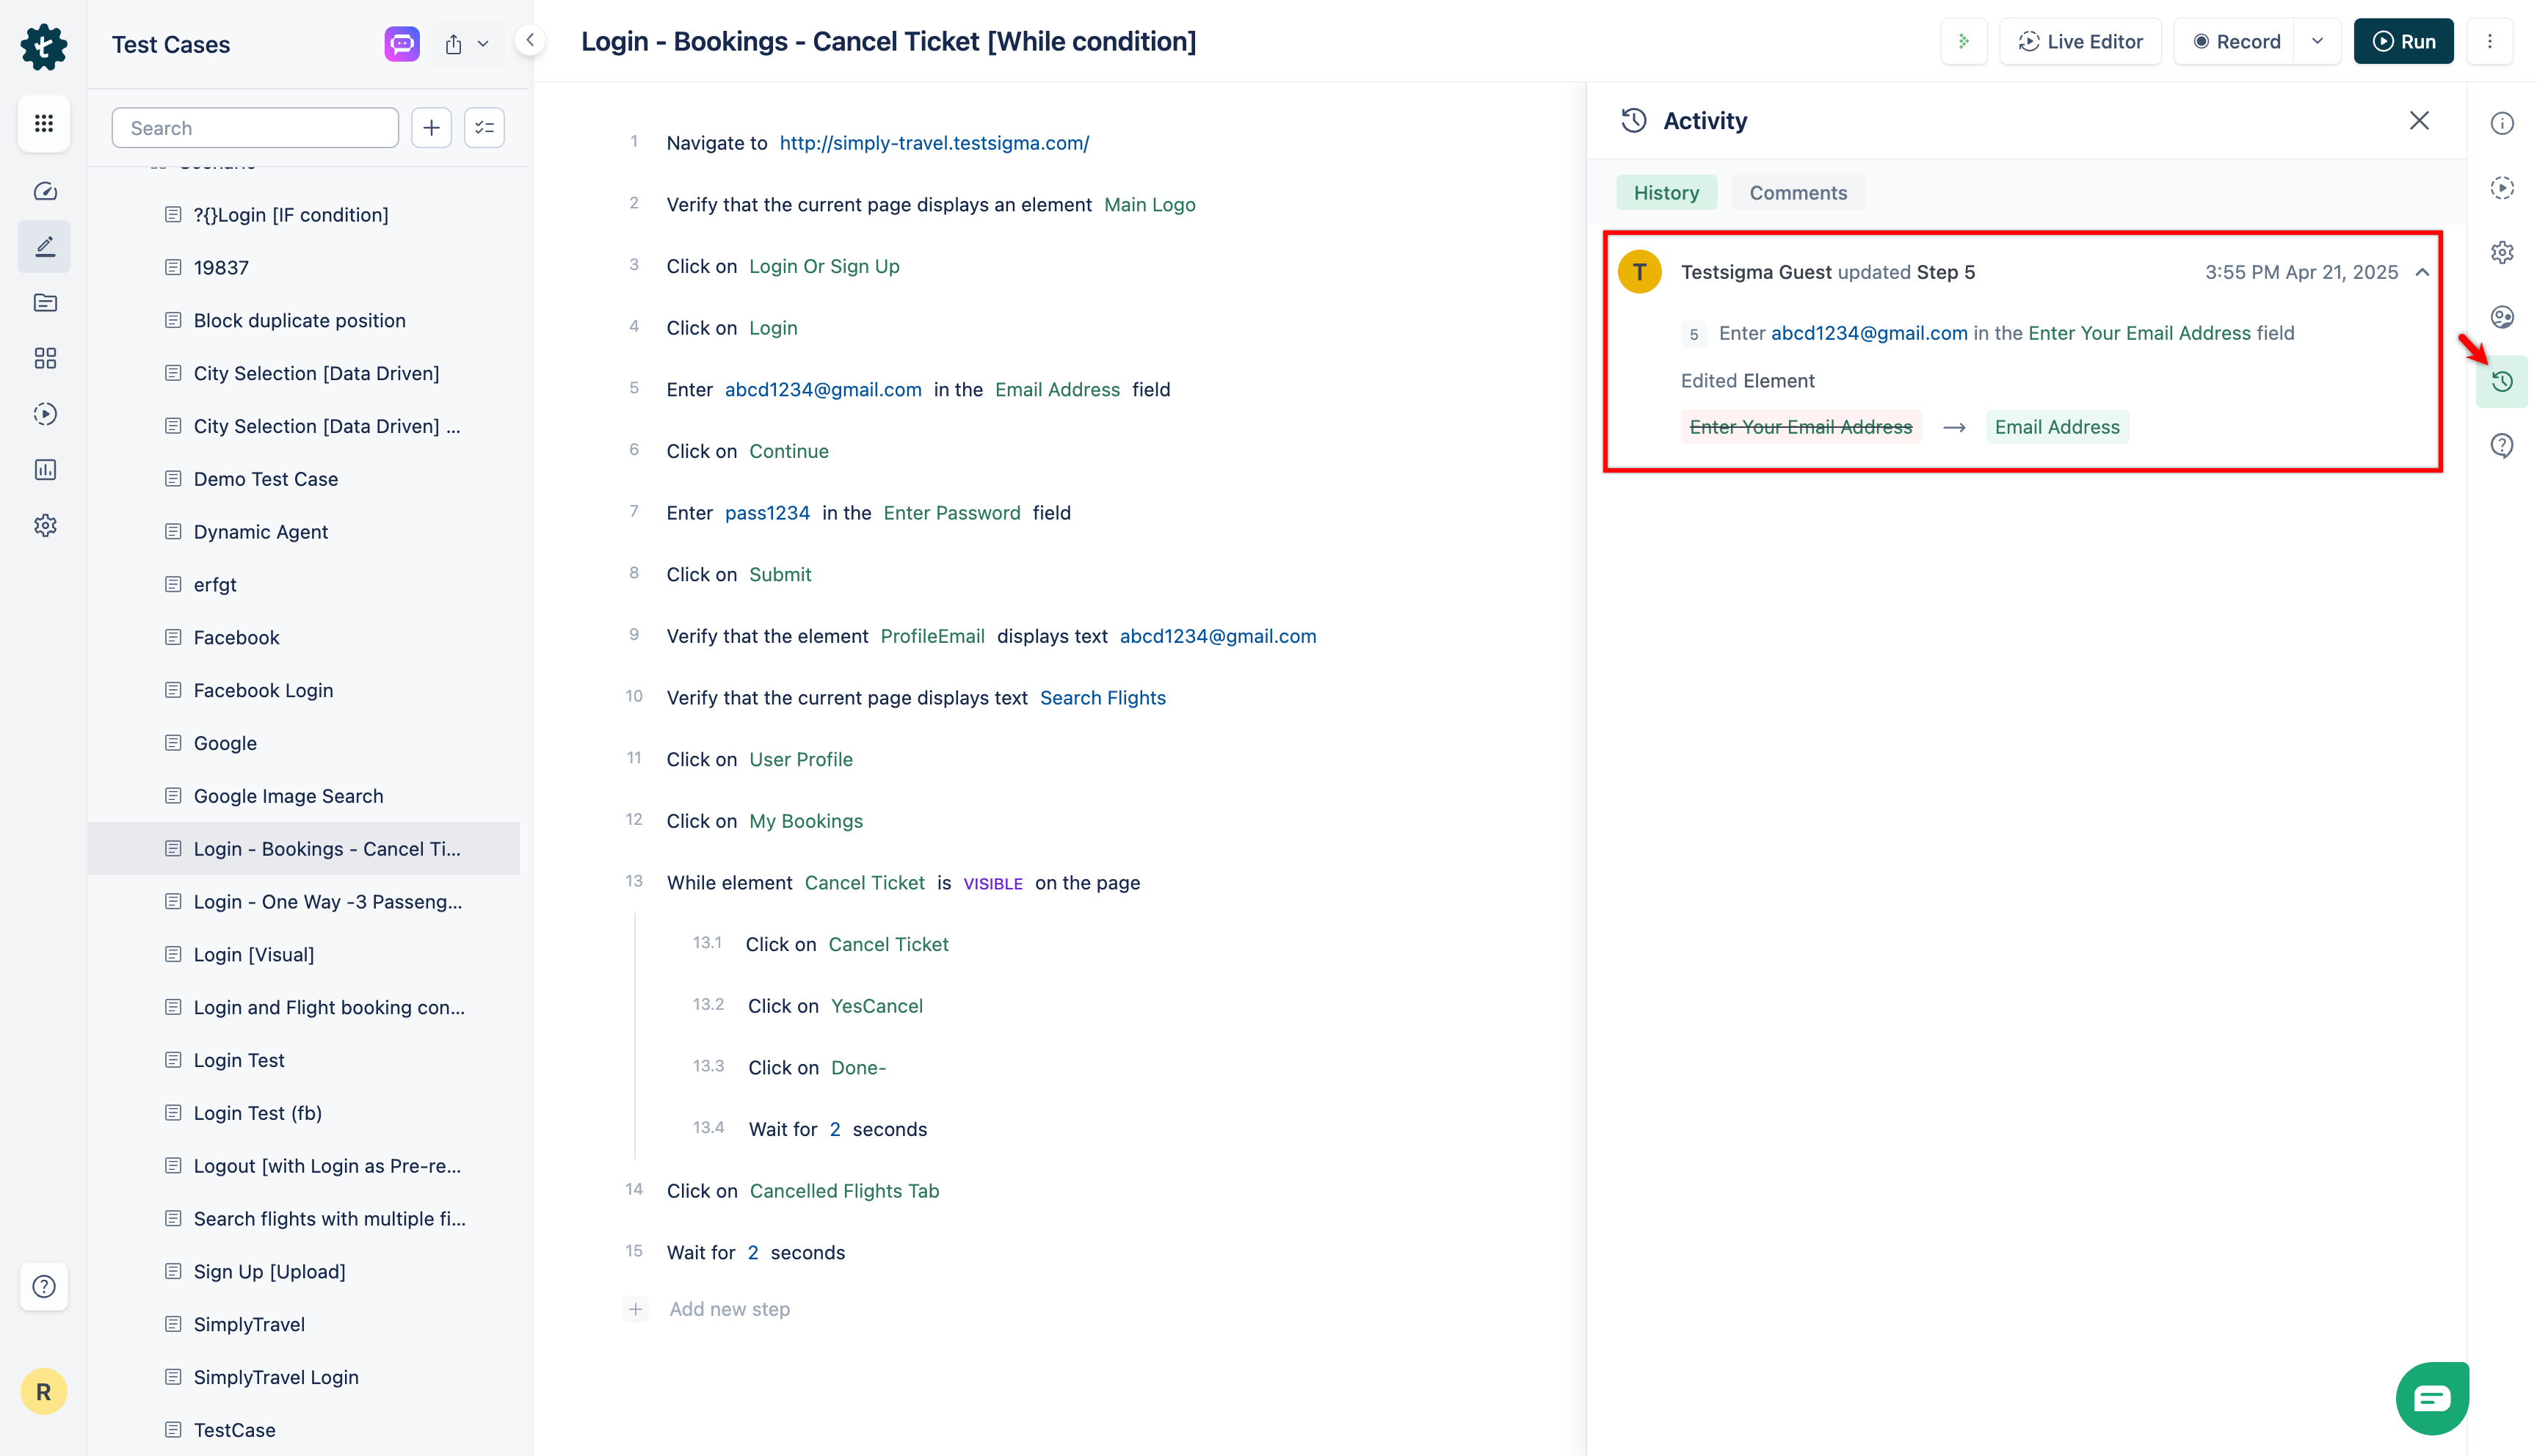The image size is (2537, 1456).
Task: Open Settings gear at sidebar bottom
Action: tap(44, 525)
